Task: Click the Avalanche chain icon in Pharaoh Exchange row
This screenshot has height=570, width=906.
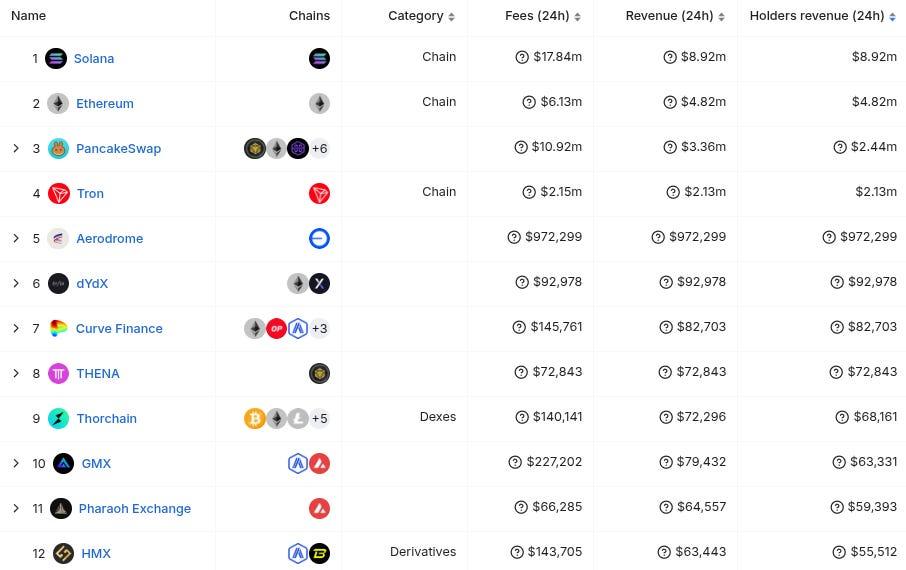Action: tap(320, 509)
